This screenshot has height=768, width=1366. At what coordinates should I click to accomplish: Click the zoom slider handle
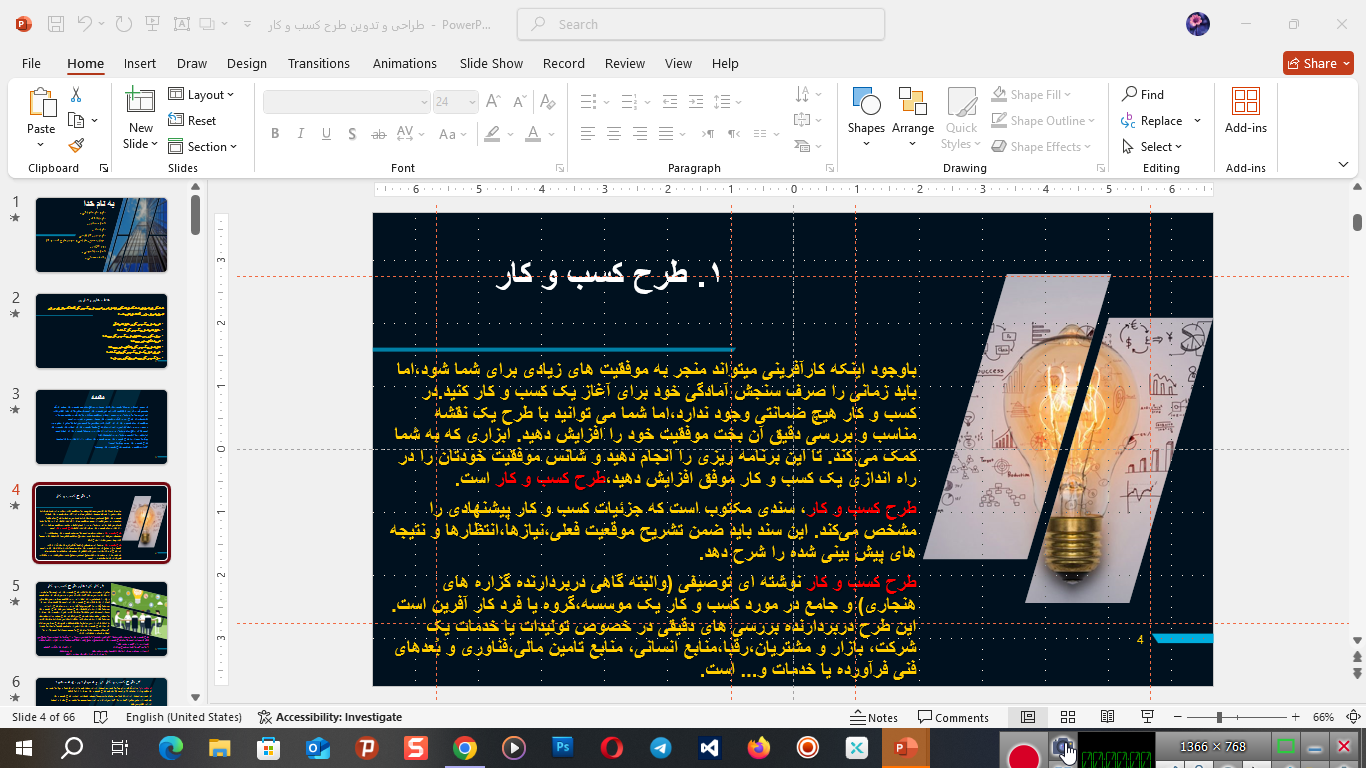click(1219, 717)
